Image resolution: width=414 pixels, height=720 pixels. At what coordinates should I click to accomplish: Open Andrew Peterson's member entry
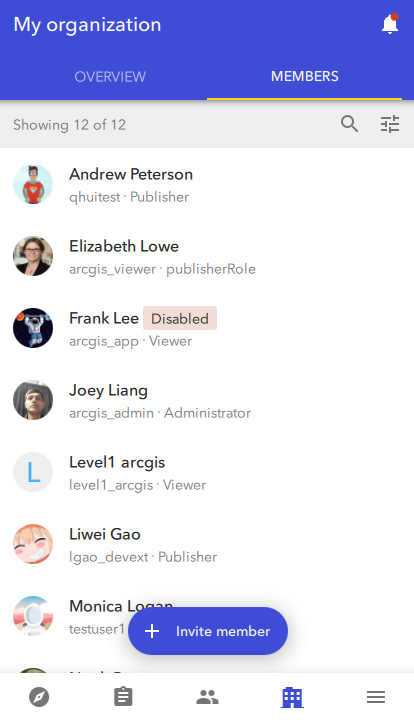point(207,184)
